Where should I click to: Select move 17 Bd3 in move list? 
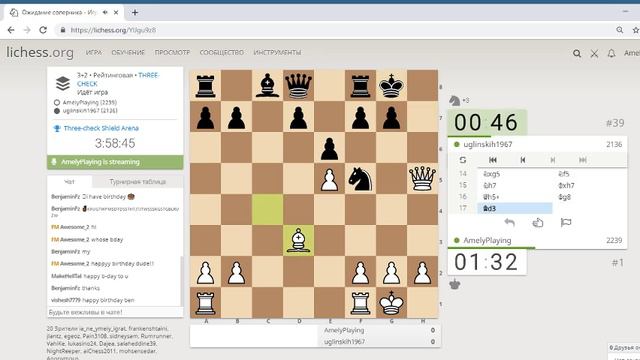pyautogui.click(x=515, y=209)
